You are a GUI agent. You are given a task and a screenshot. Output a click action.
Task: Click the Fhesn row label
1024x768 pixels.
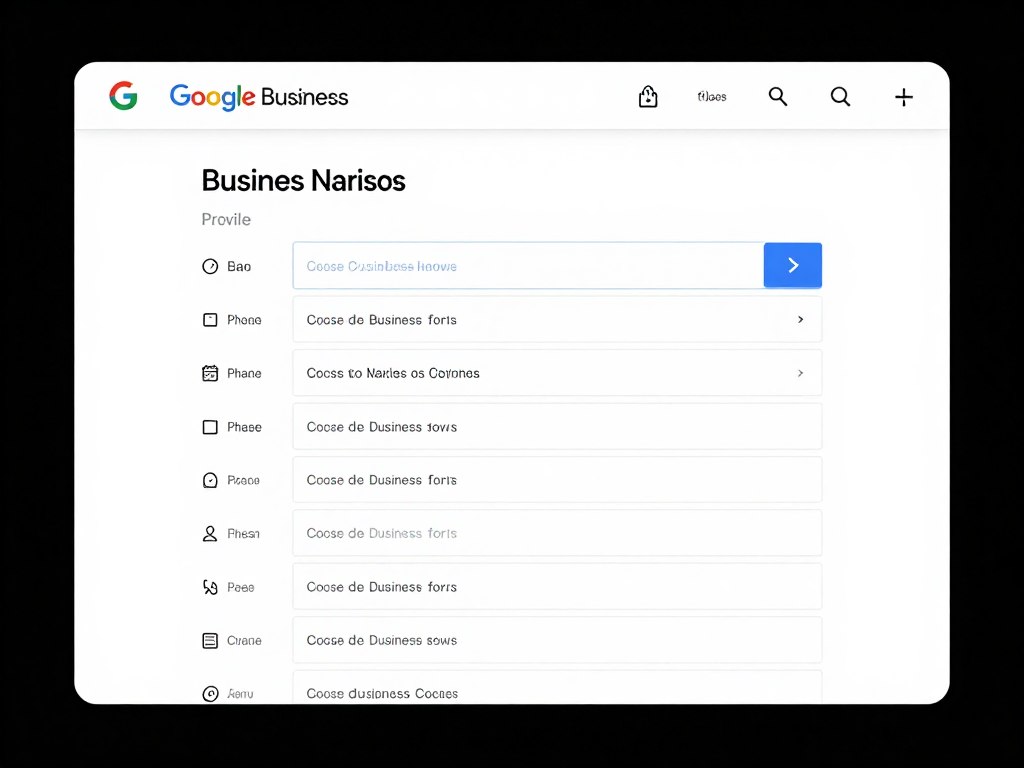(244, 534)
